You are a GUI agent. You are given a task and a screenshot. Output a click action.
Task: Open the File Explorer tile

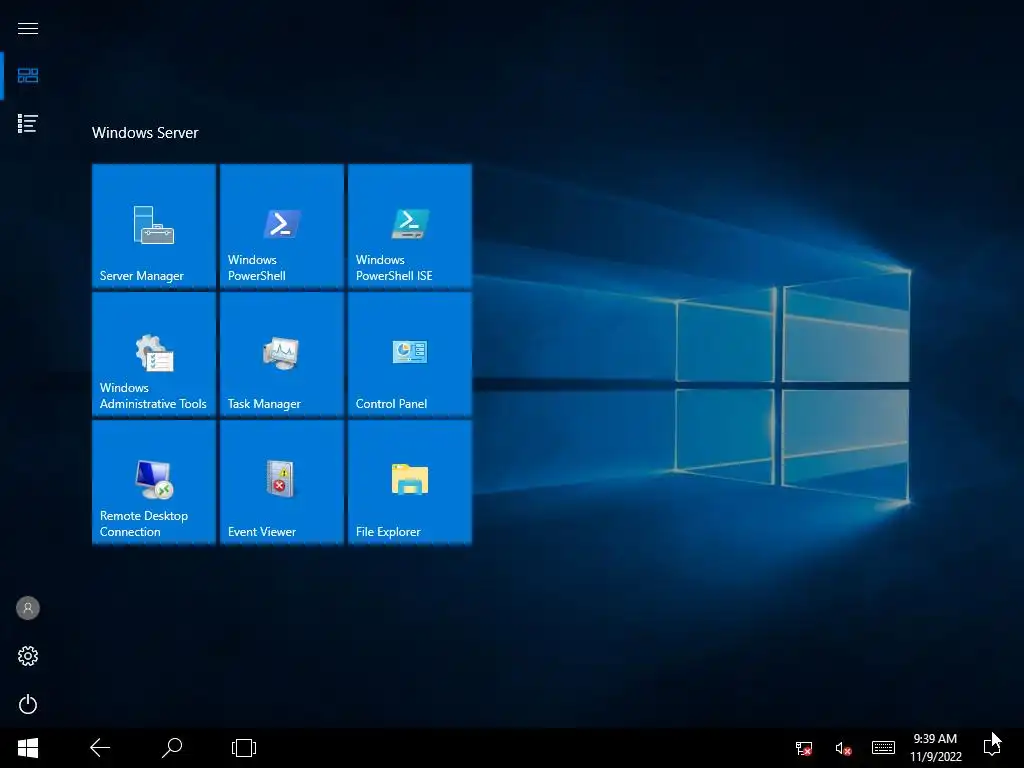(x=410, y=482)
